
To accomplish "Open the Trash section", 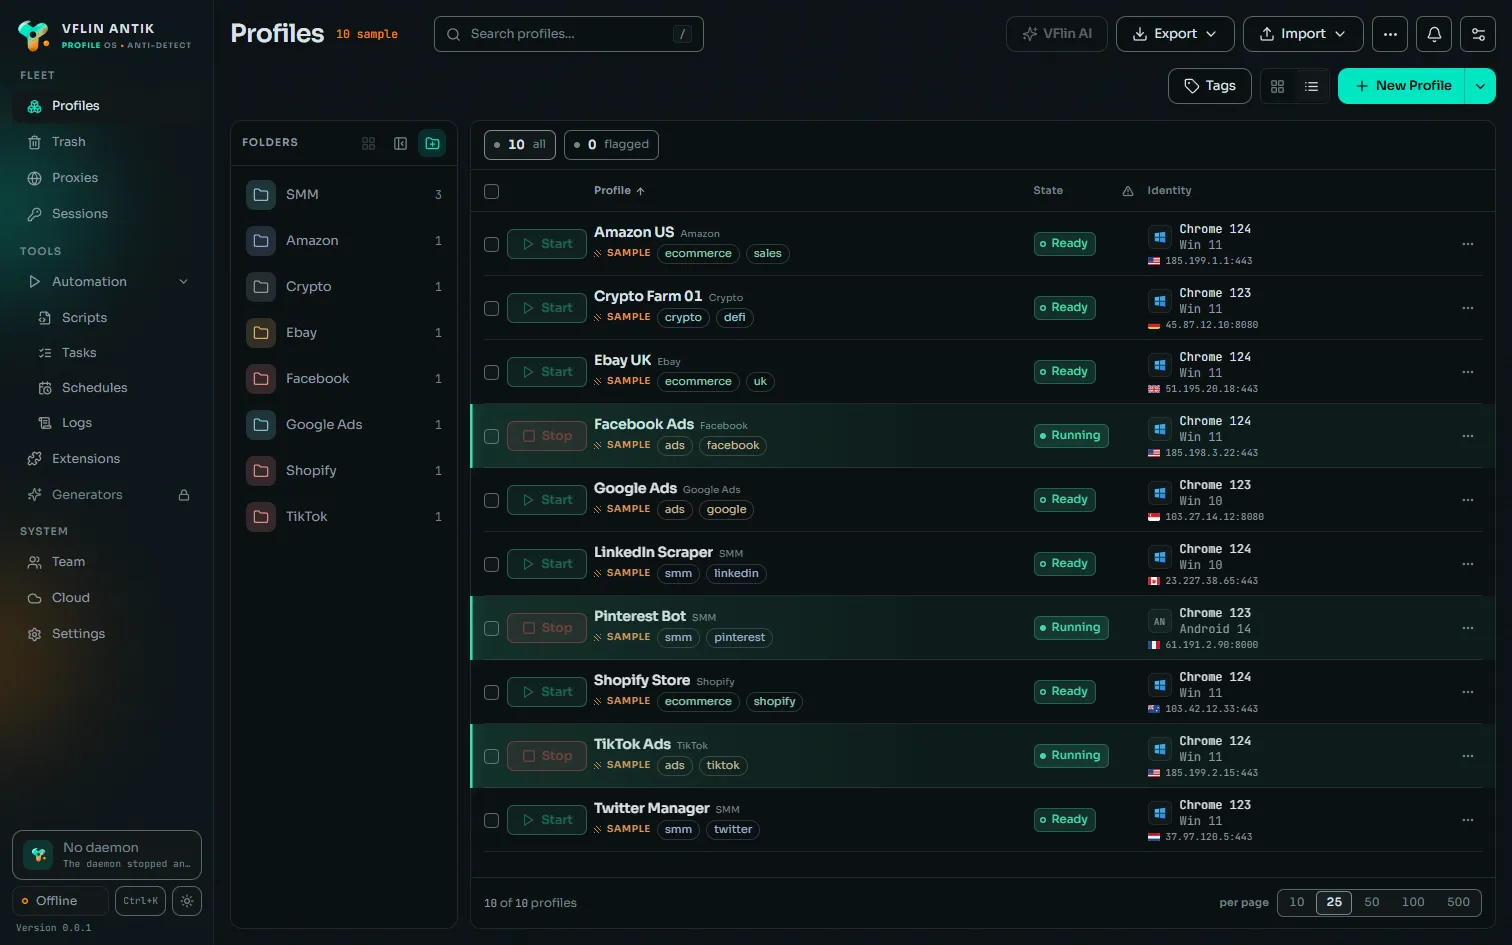I will click(x=106, y=142).
